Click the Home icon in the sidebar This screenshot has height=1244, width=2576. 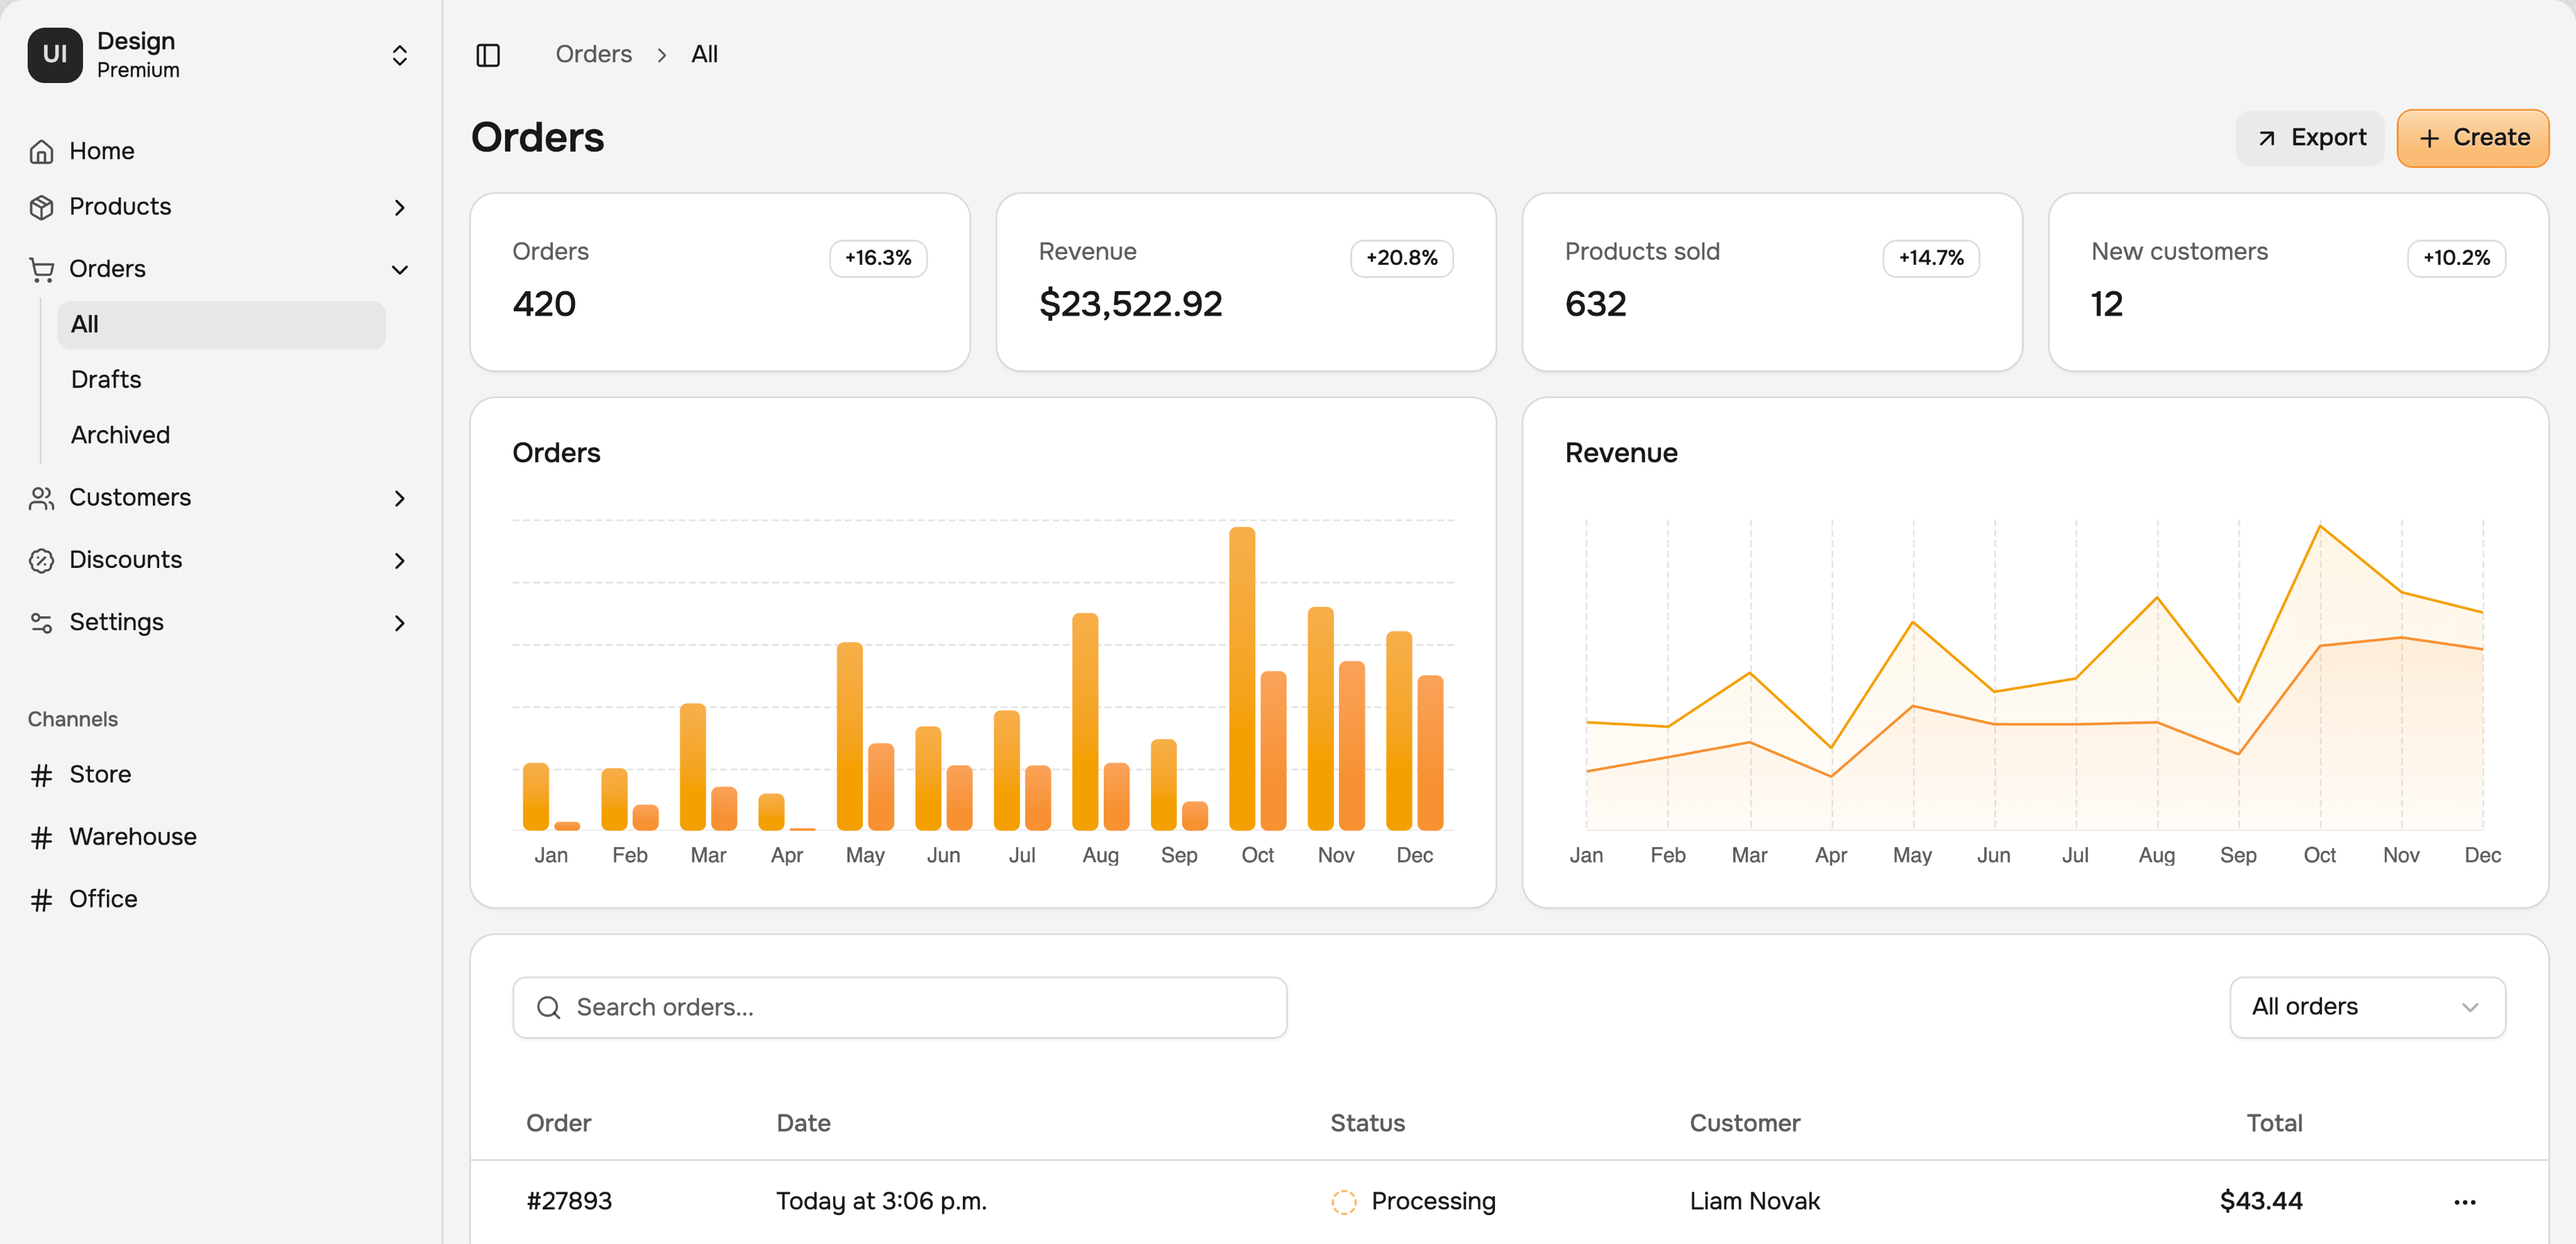[41, 150]
